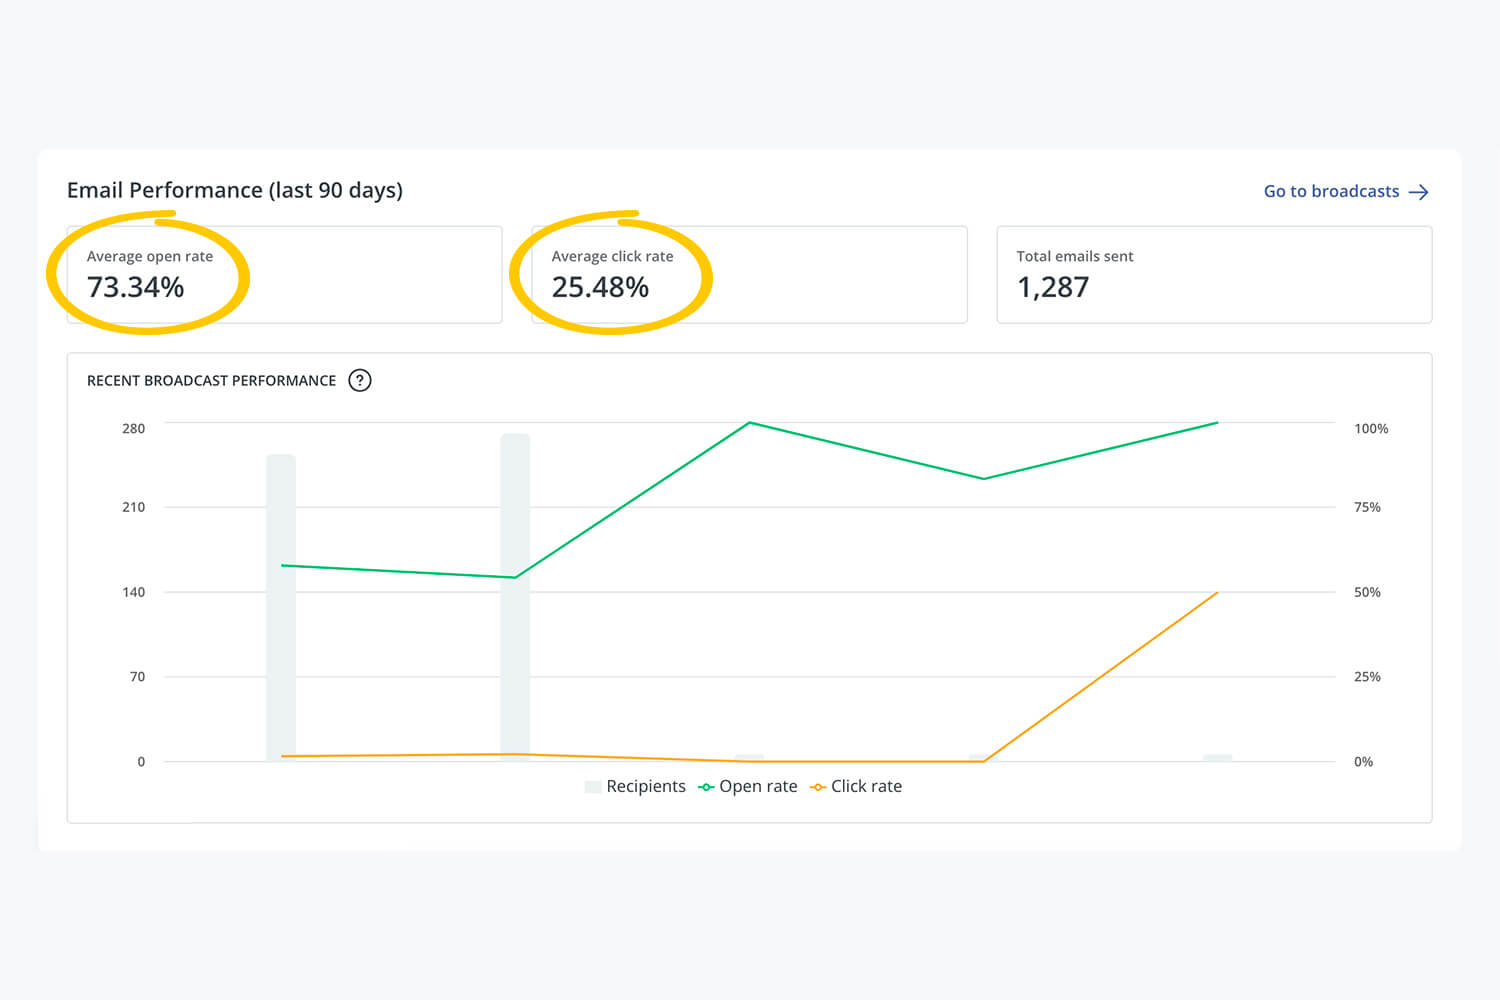Select the Average open rate card
Image resolution: width=1500 pixels, height=1000 pixels.
284,274
